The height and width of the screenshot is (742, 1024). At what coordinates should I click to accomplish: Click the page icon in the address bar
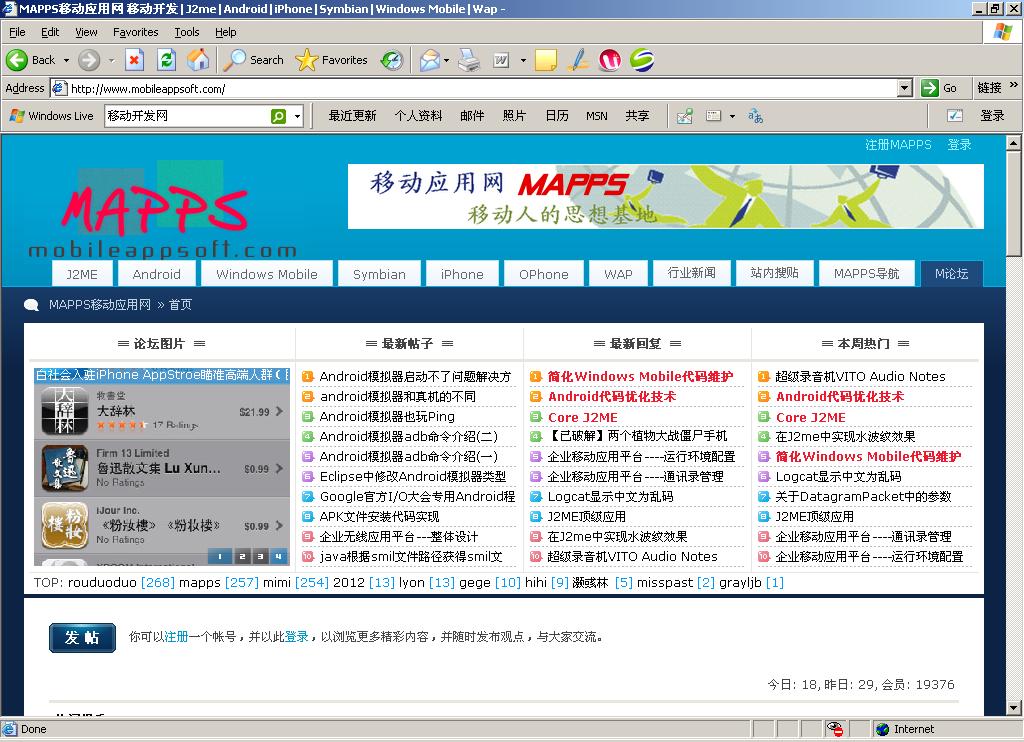[x=59, y=88]
